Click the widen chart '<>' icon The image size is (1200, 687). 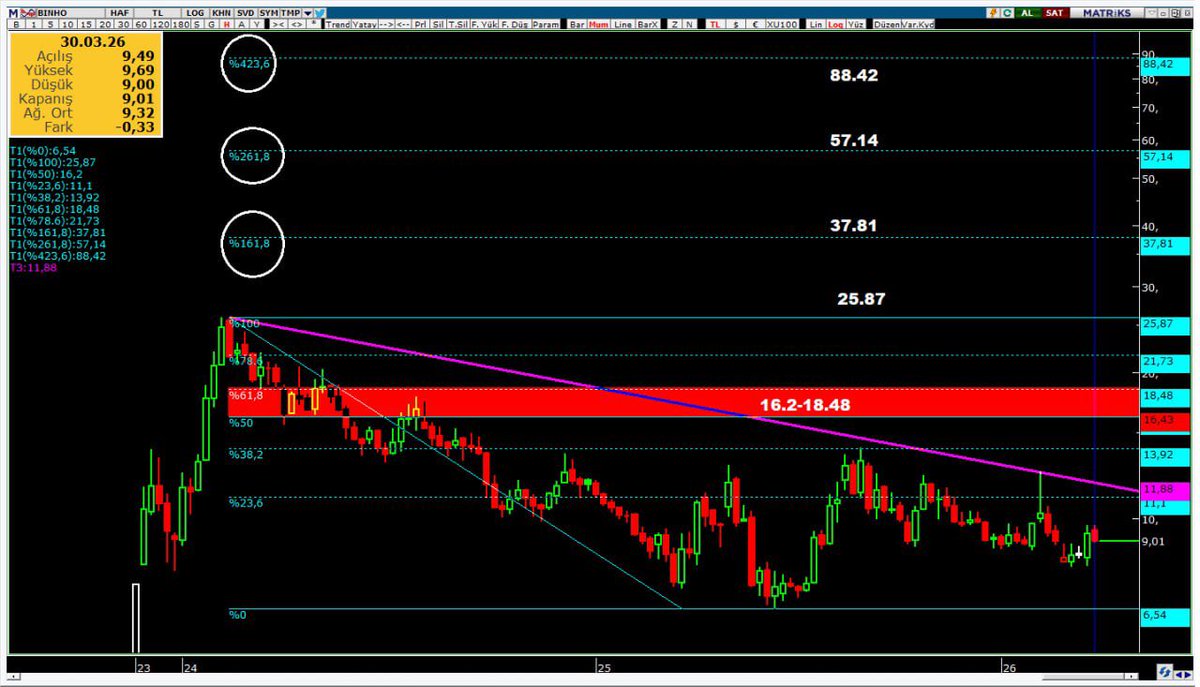coord(297,24)
